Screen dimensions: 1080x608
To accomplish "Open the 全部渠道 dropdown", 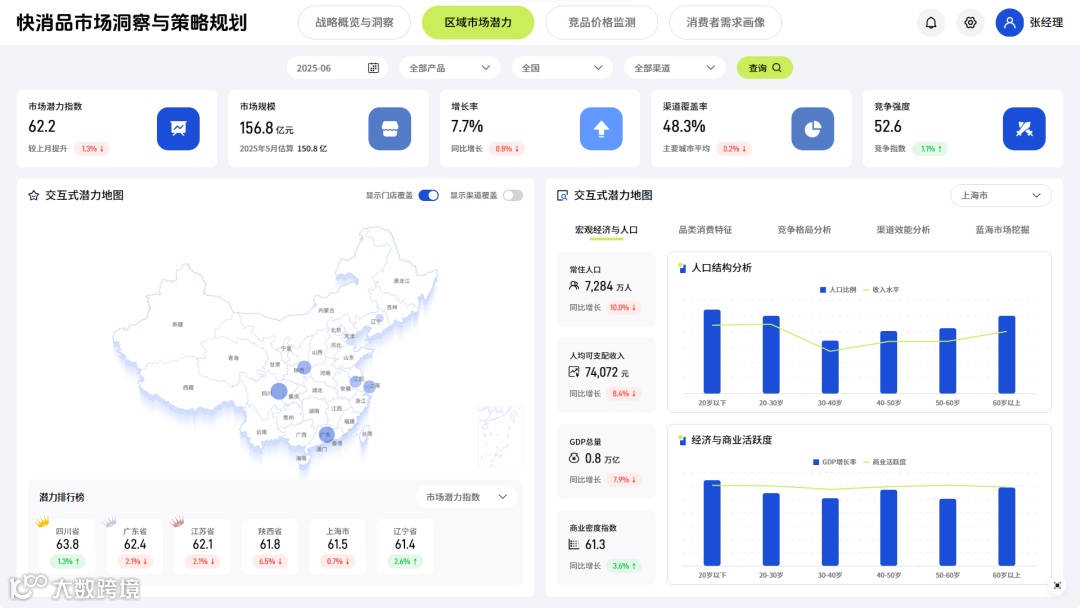I will 674,67.
